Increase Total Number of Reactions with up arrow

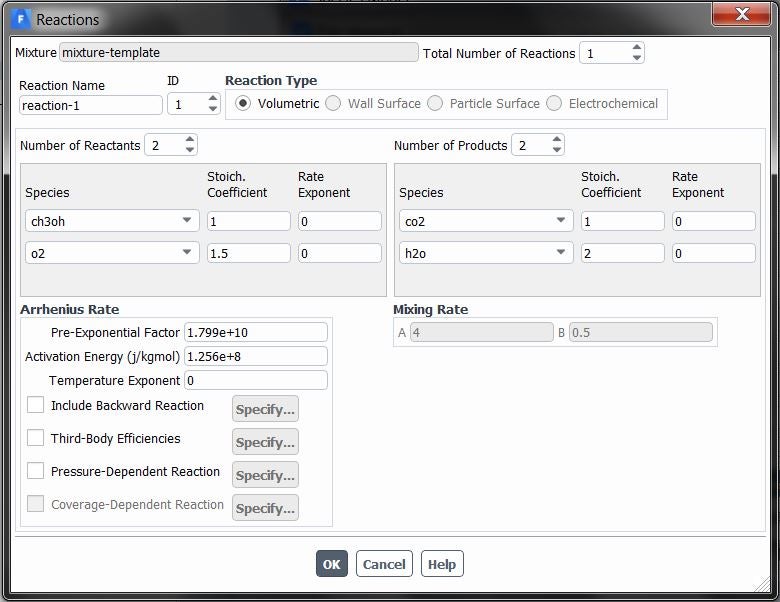click(x=637, y=48)
